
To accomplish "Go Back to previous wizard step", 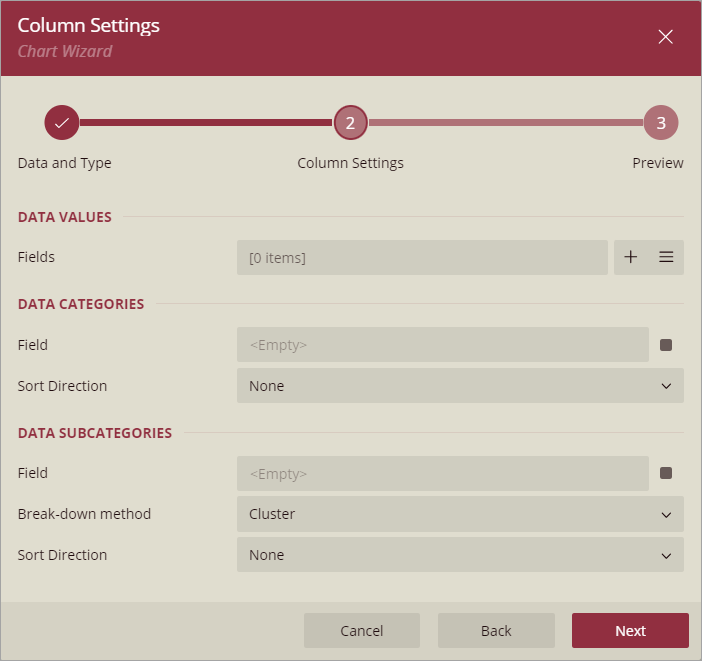I will 496,631.
